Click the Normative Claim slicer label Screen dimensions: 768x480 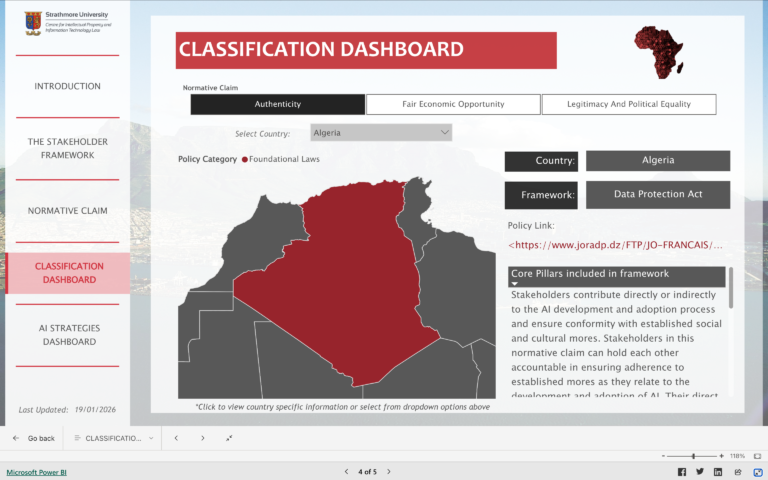pos(210,88)
